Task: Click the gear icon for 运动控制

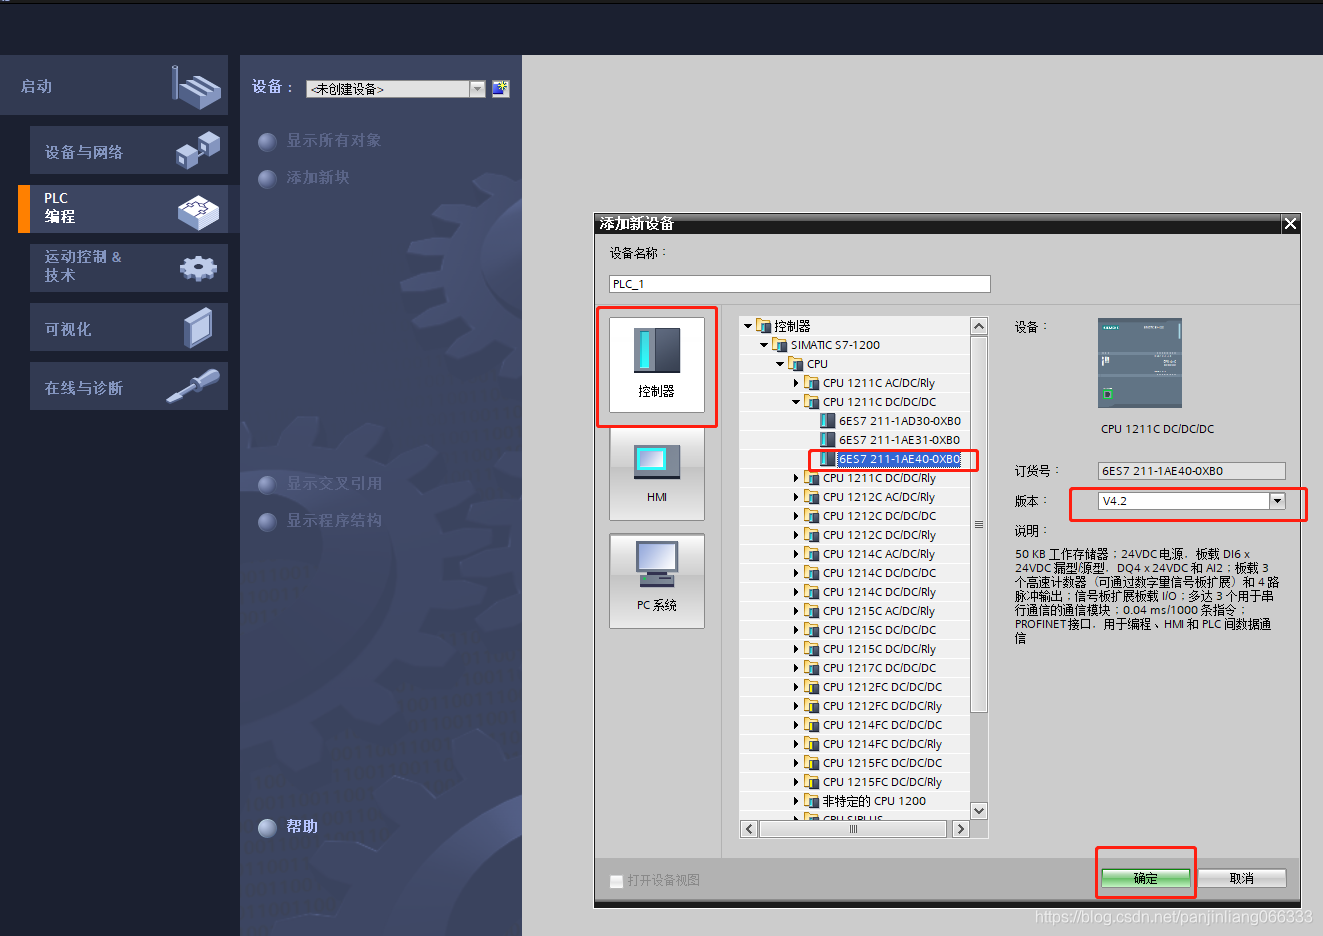Action: pyautogui.click(x=198, y=267)
